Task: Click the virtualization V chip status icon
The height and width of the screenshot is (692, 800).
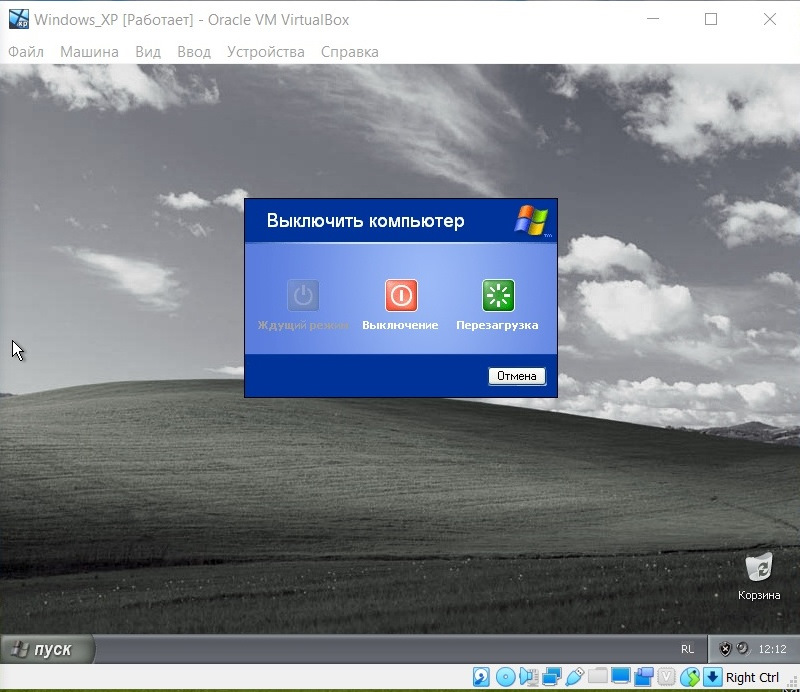Action: pyautogui.click(x=666, y=677)
